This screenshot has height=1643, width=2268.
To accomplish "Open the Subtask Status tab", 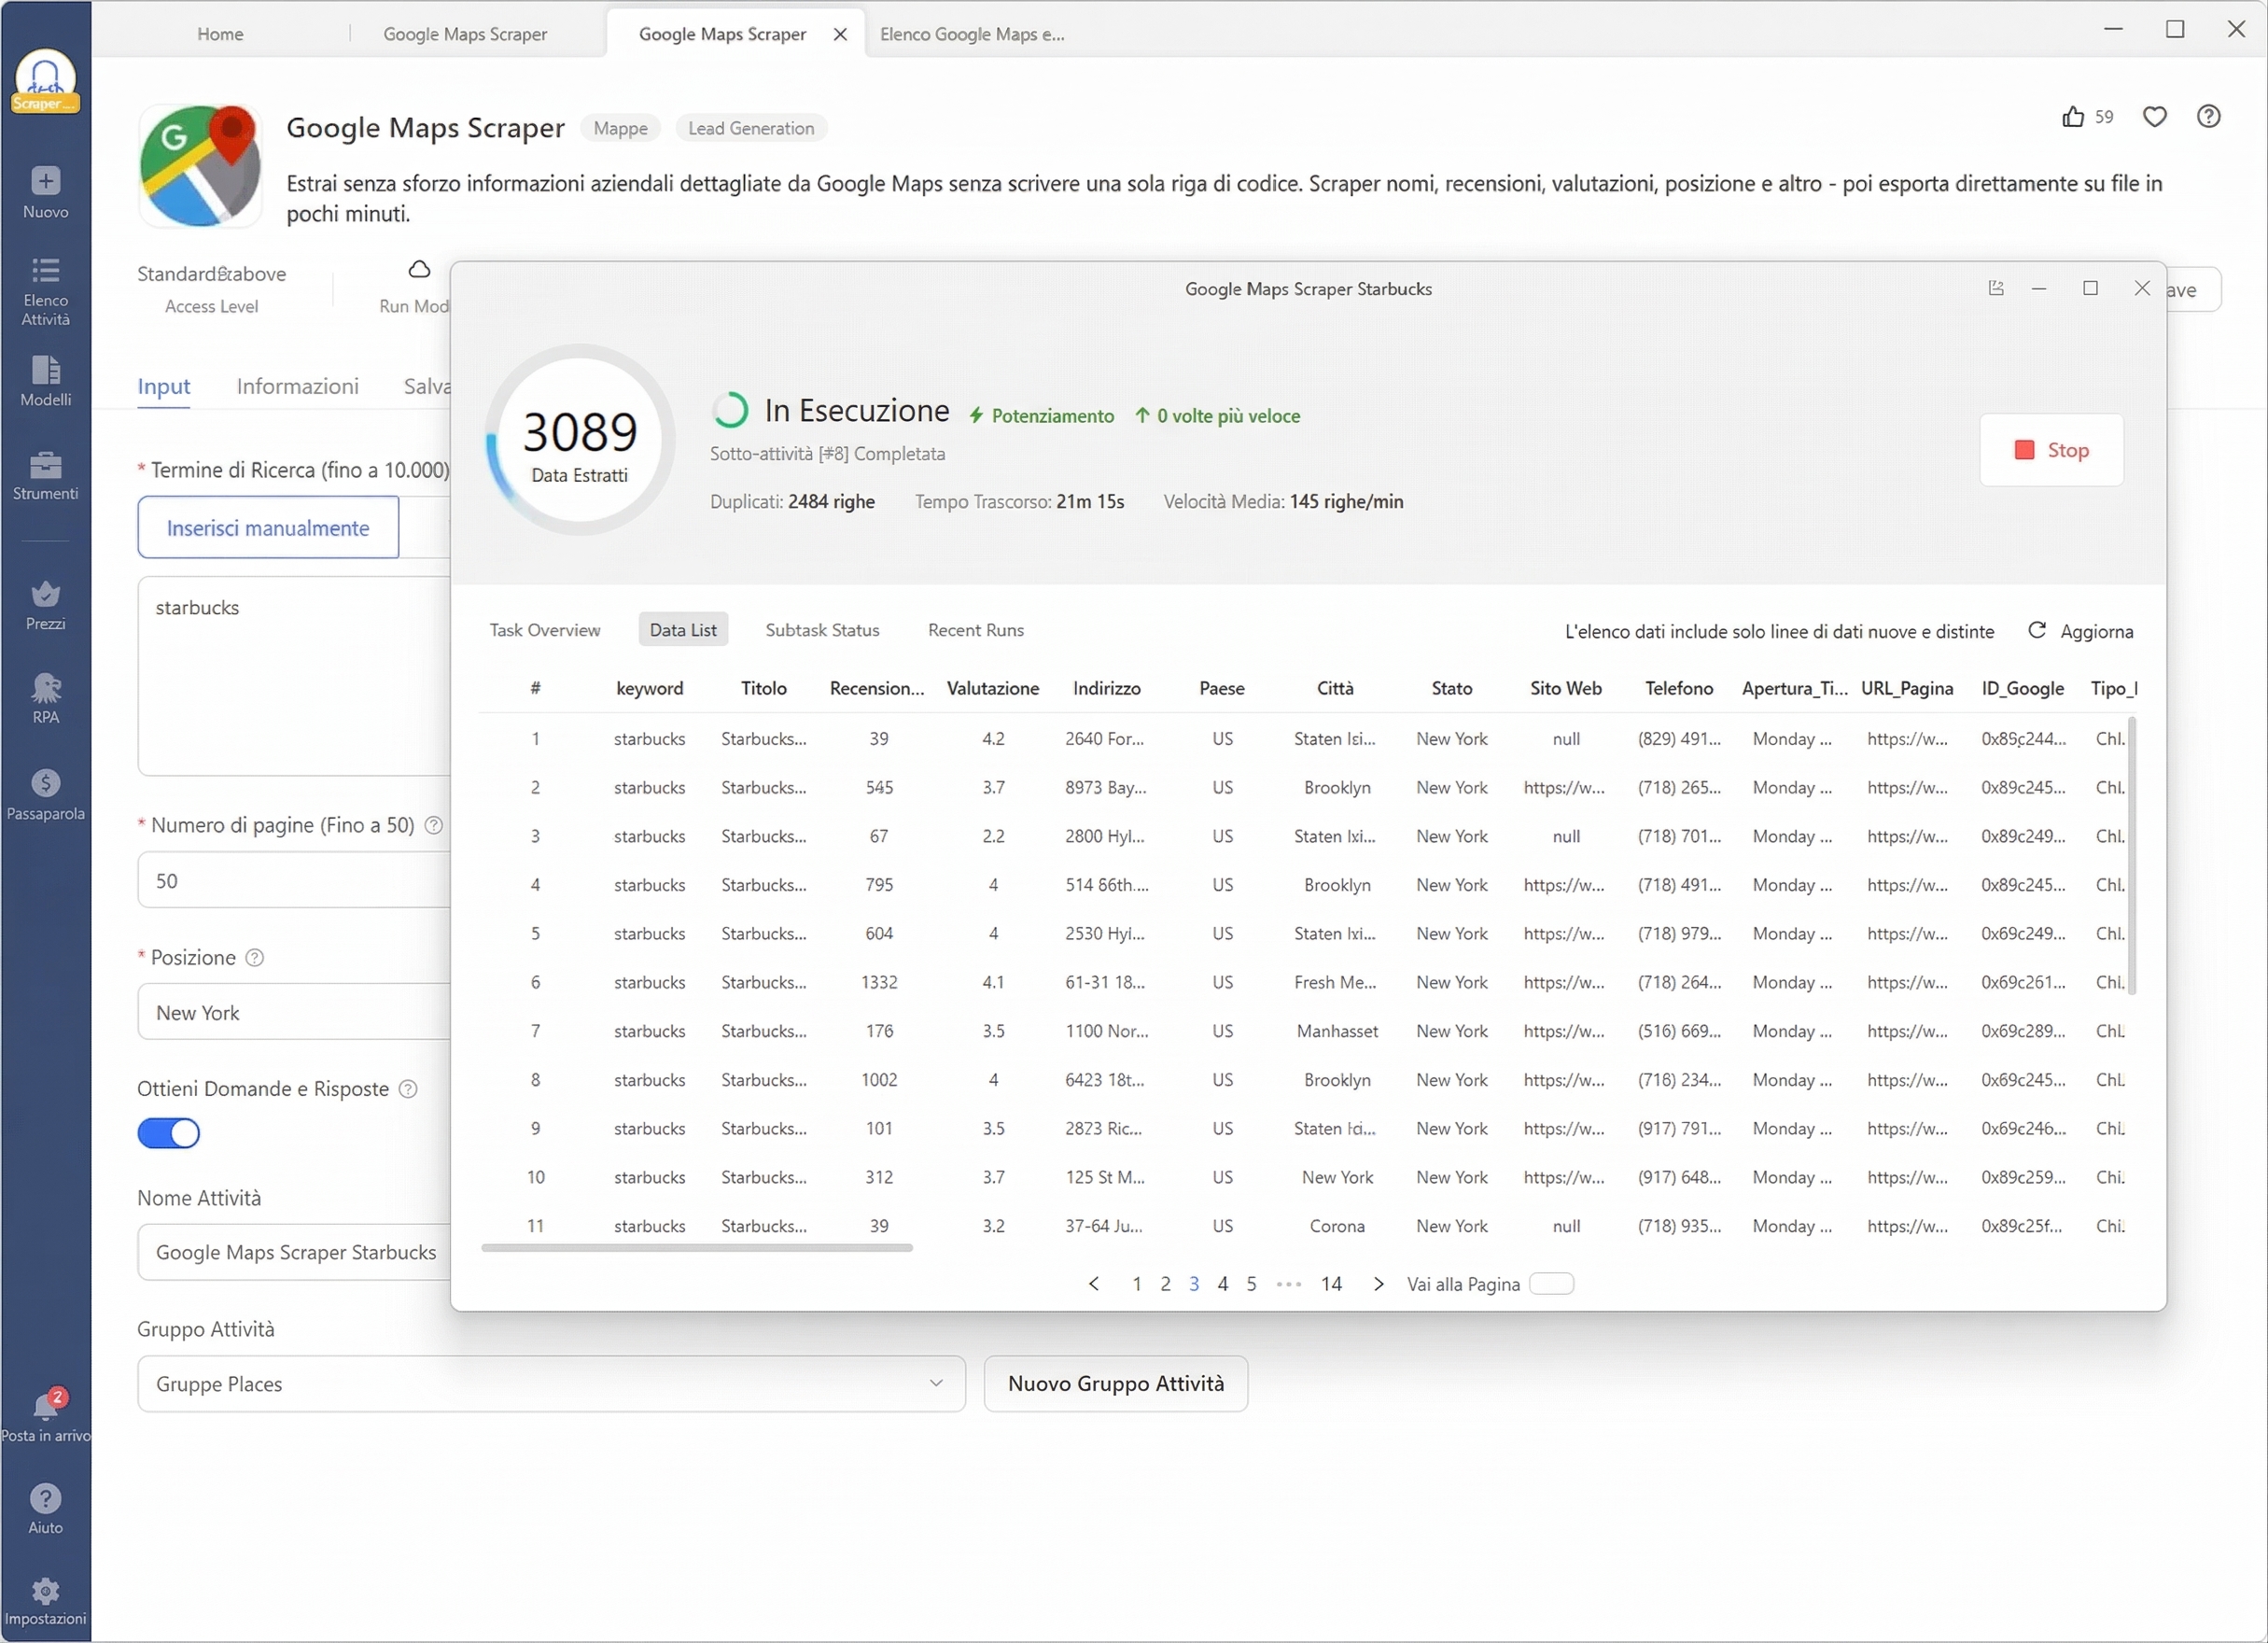I will 822,630.
